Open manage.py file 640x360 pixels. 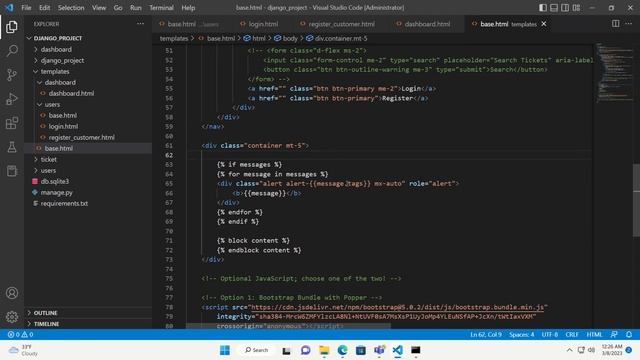tap(56, 192)
